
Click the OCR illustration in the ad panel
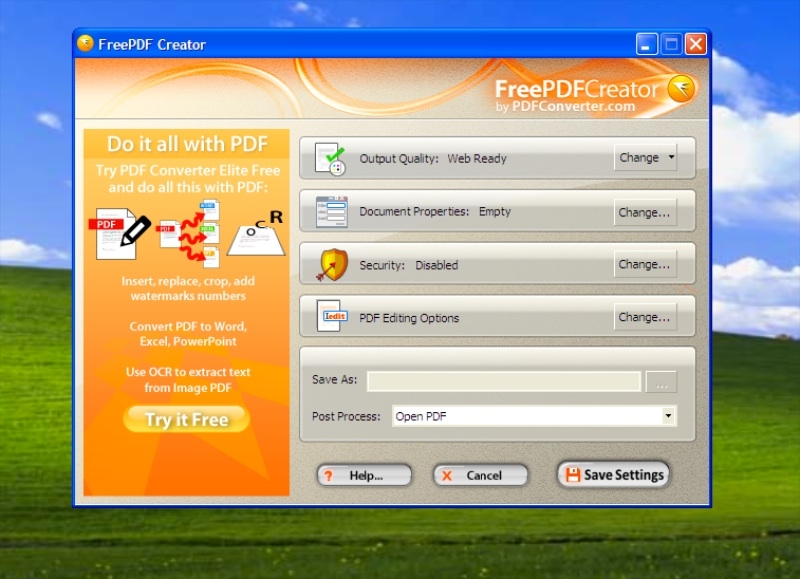coord(257,232)
